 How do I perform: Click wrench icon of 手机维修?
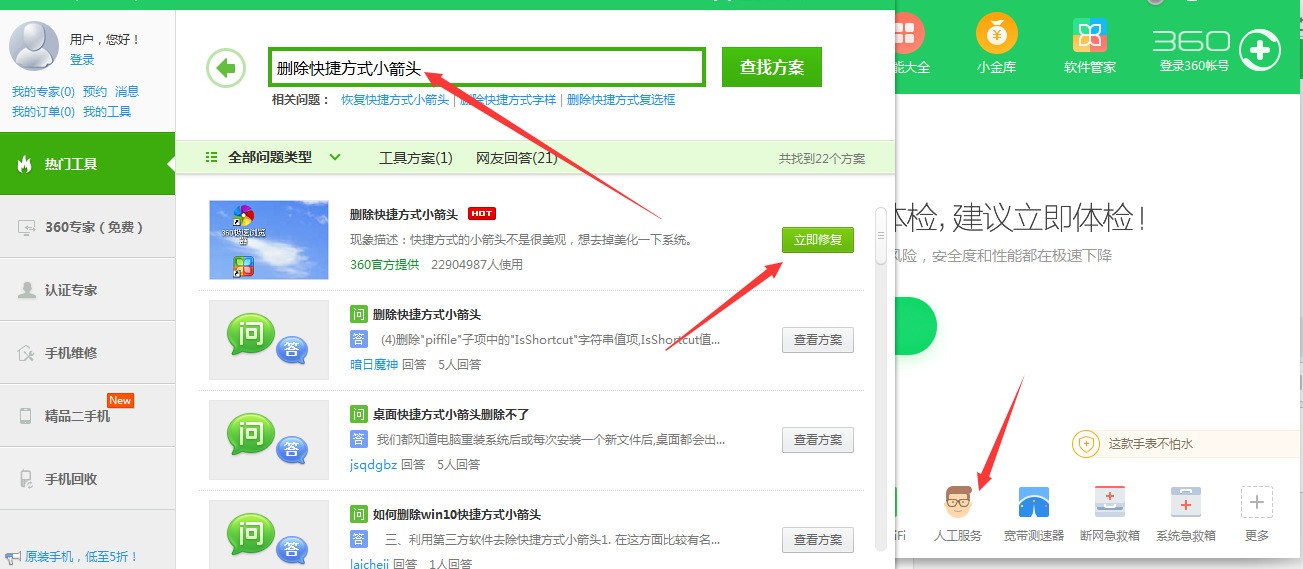point(27,353)
